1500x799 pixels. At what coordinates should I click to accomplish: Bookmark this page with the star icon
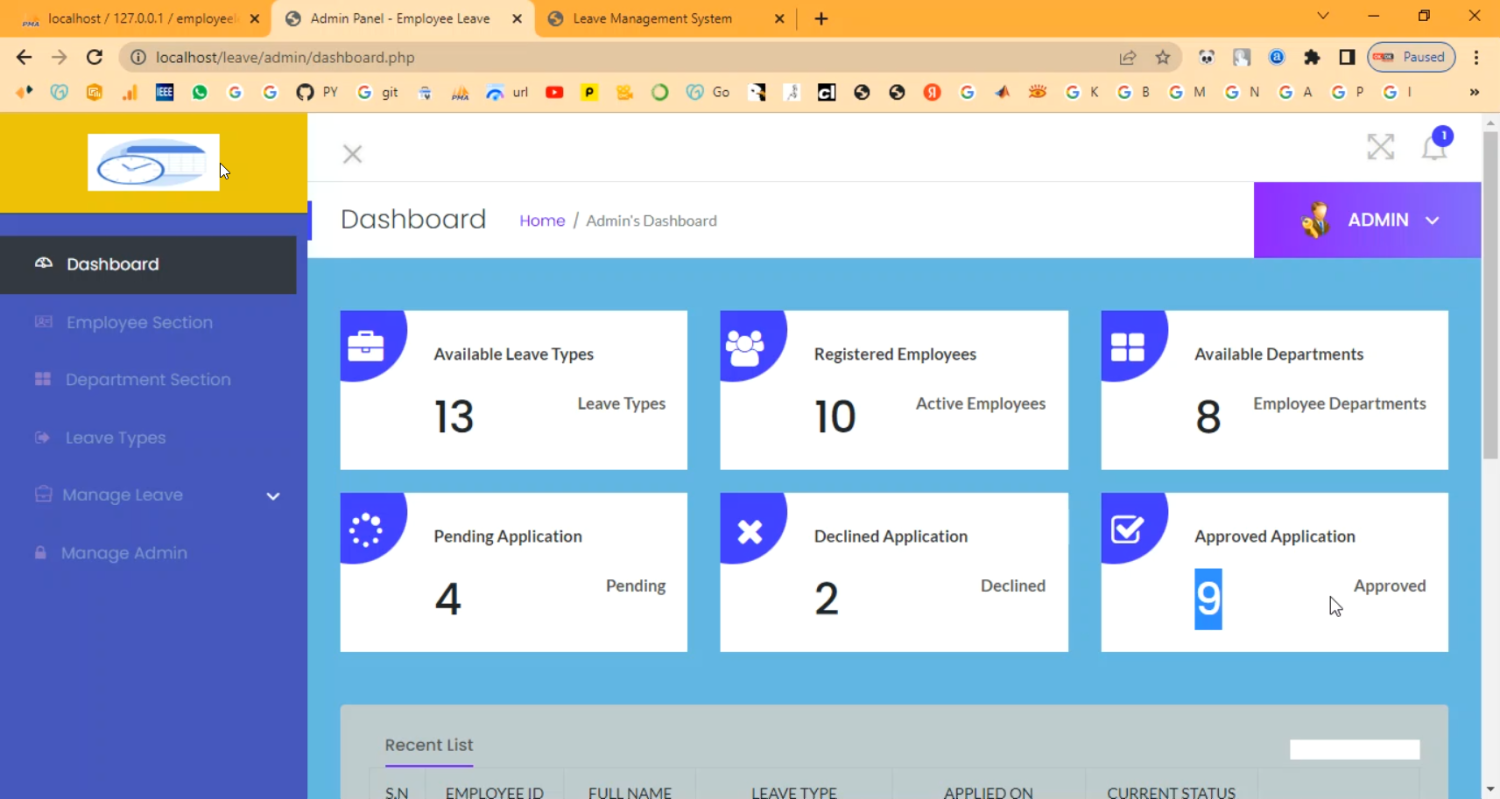click(x=1162, y=58)
